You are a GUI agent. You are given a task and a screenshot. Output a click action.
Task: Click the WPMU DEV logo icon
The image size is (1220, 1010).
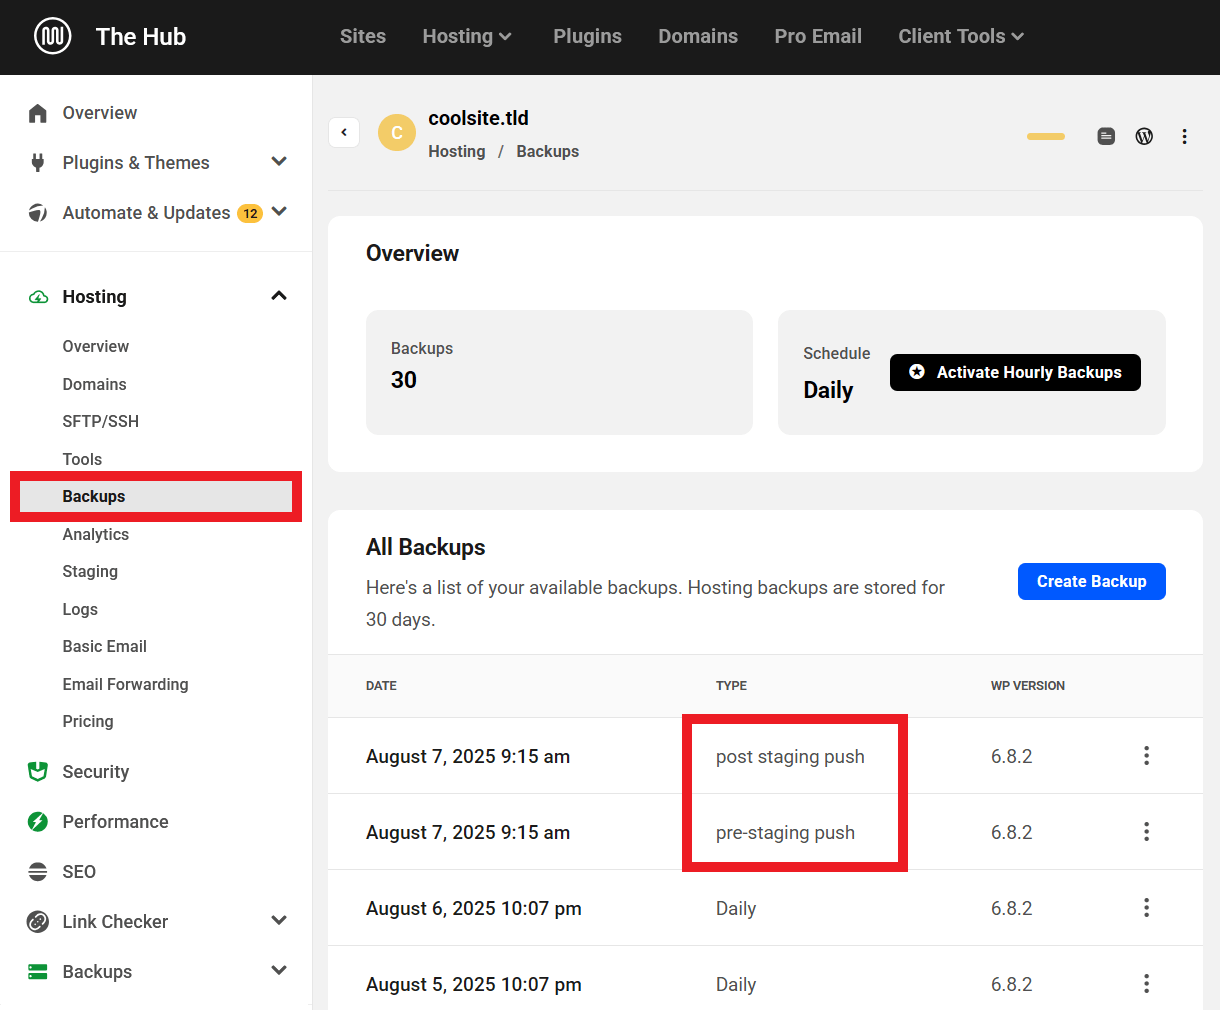pyautogui.click(x=52, y=36)
